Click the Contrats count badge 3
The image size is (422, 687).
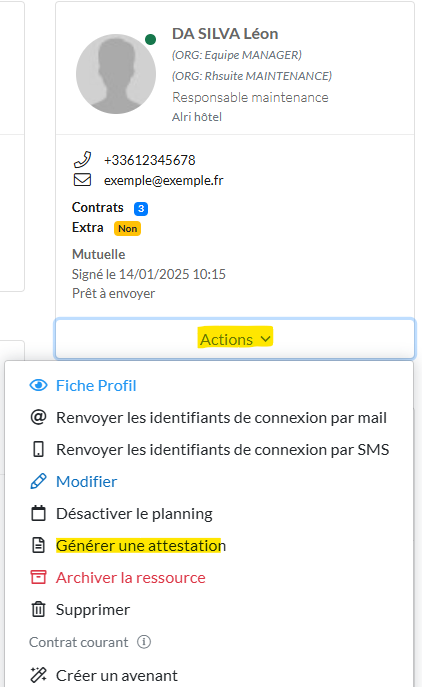(141, 209)
